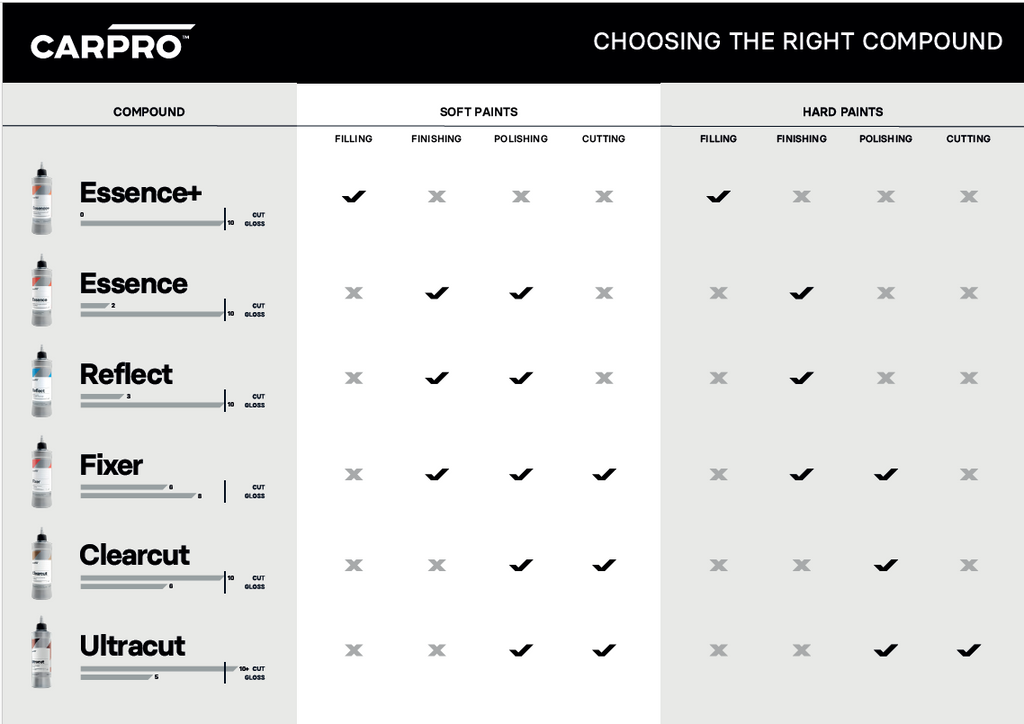The image size is (1024, 724).
Task: Click Essence+ soft paints filling checkmark
Action: [354, 196]
